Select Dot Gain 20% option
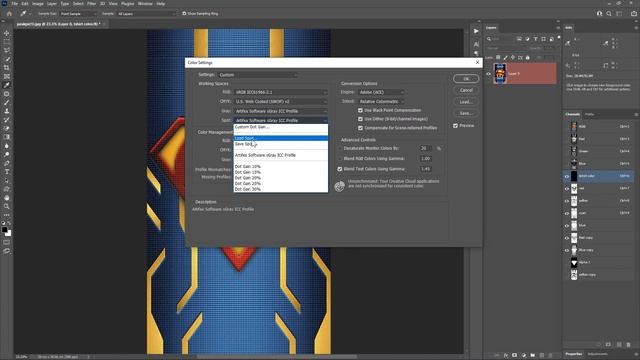Image resolution: width=640 pixels, height=360 pixels. (281, 178)
